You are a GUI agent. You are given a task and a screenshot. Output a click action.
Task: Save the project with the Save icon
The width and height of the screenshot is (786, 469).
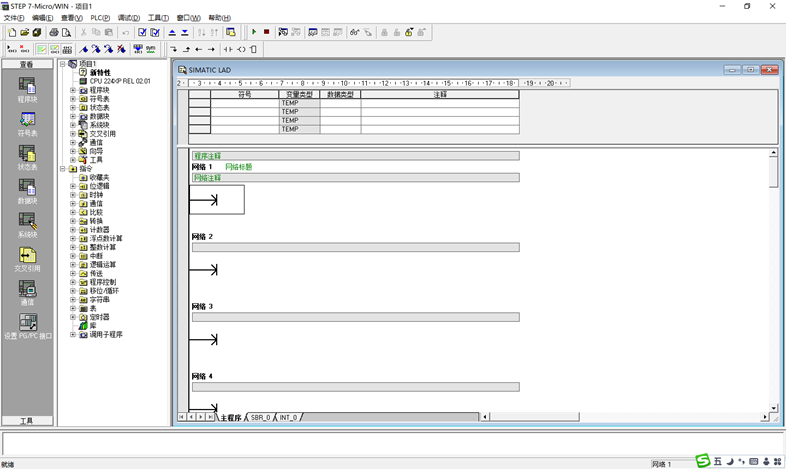coord(37,33)
